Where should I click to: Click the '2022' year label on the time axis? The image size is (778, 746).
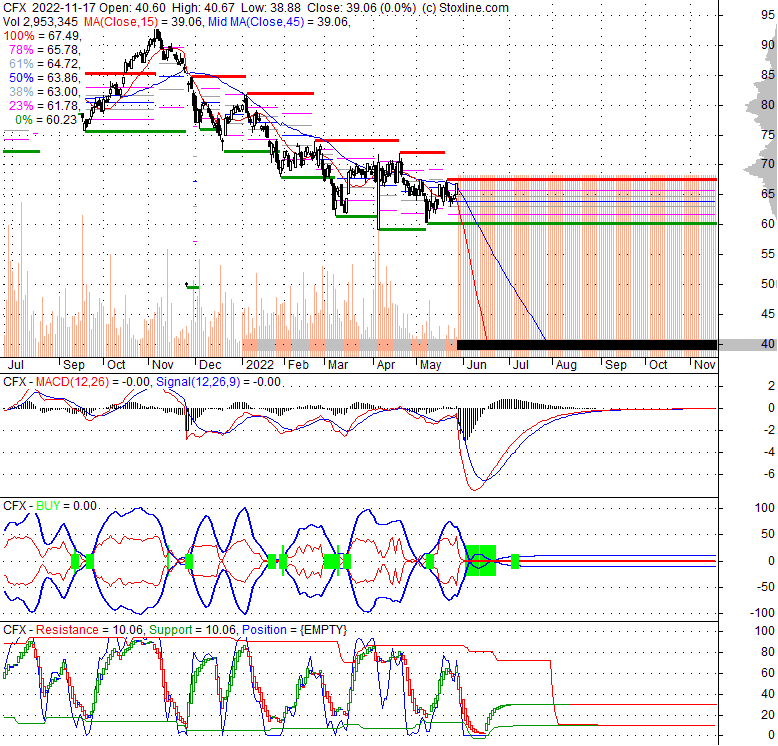click(260, 365)
